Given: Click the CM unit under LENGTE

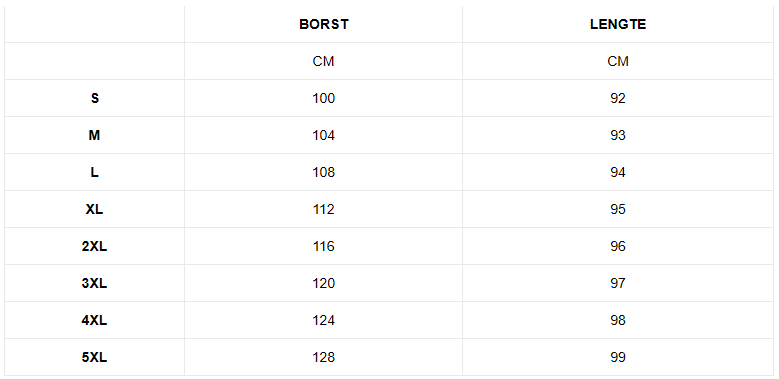Looking at the screenshot, I should click(x=618, y=61).
